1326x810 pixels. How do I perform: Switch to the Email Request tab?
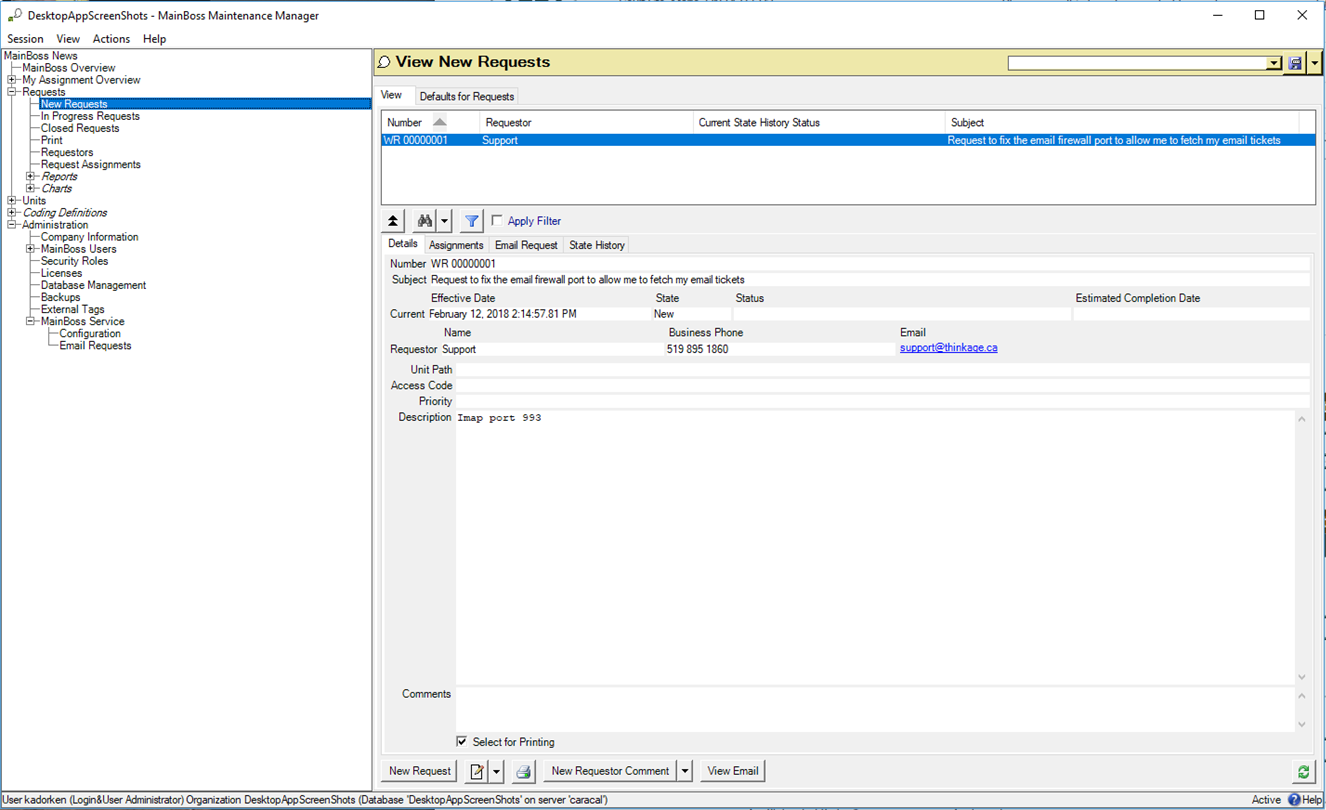(x=526, y=245)
